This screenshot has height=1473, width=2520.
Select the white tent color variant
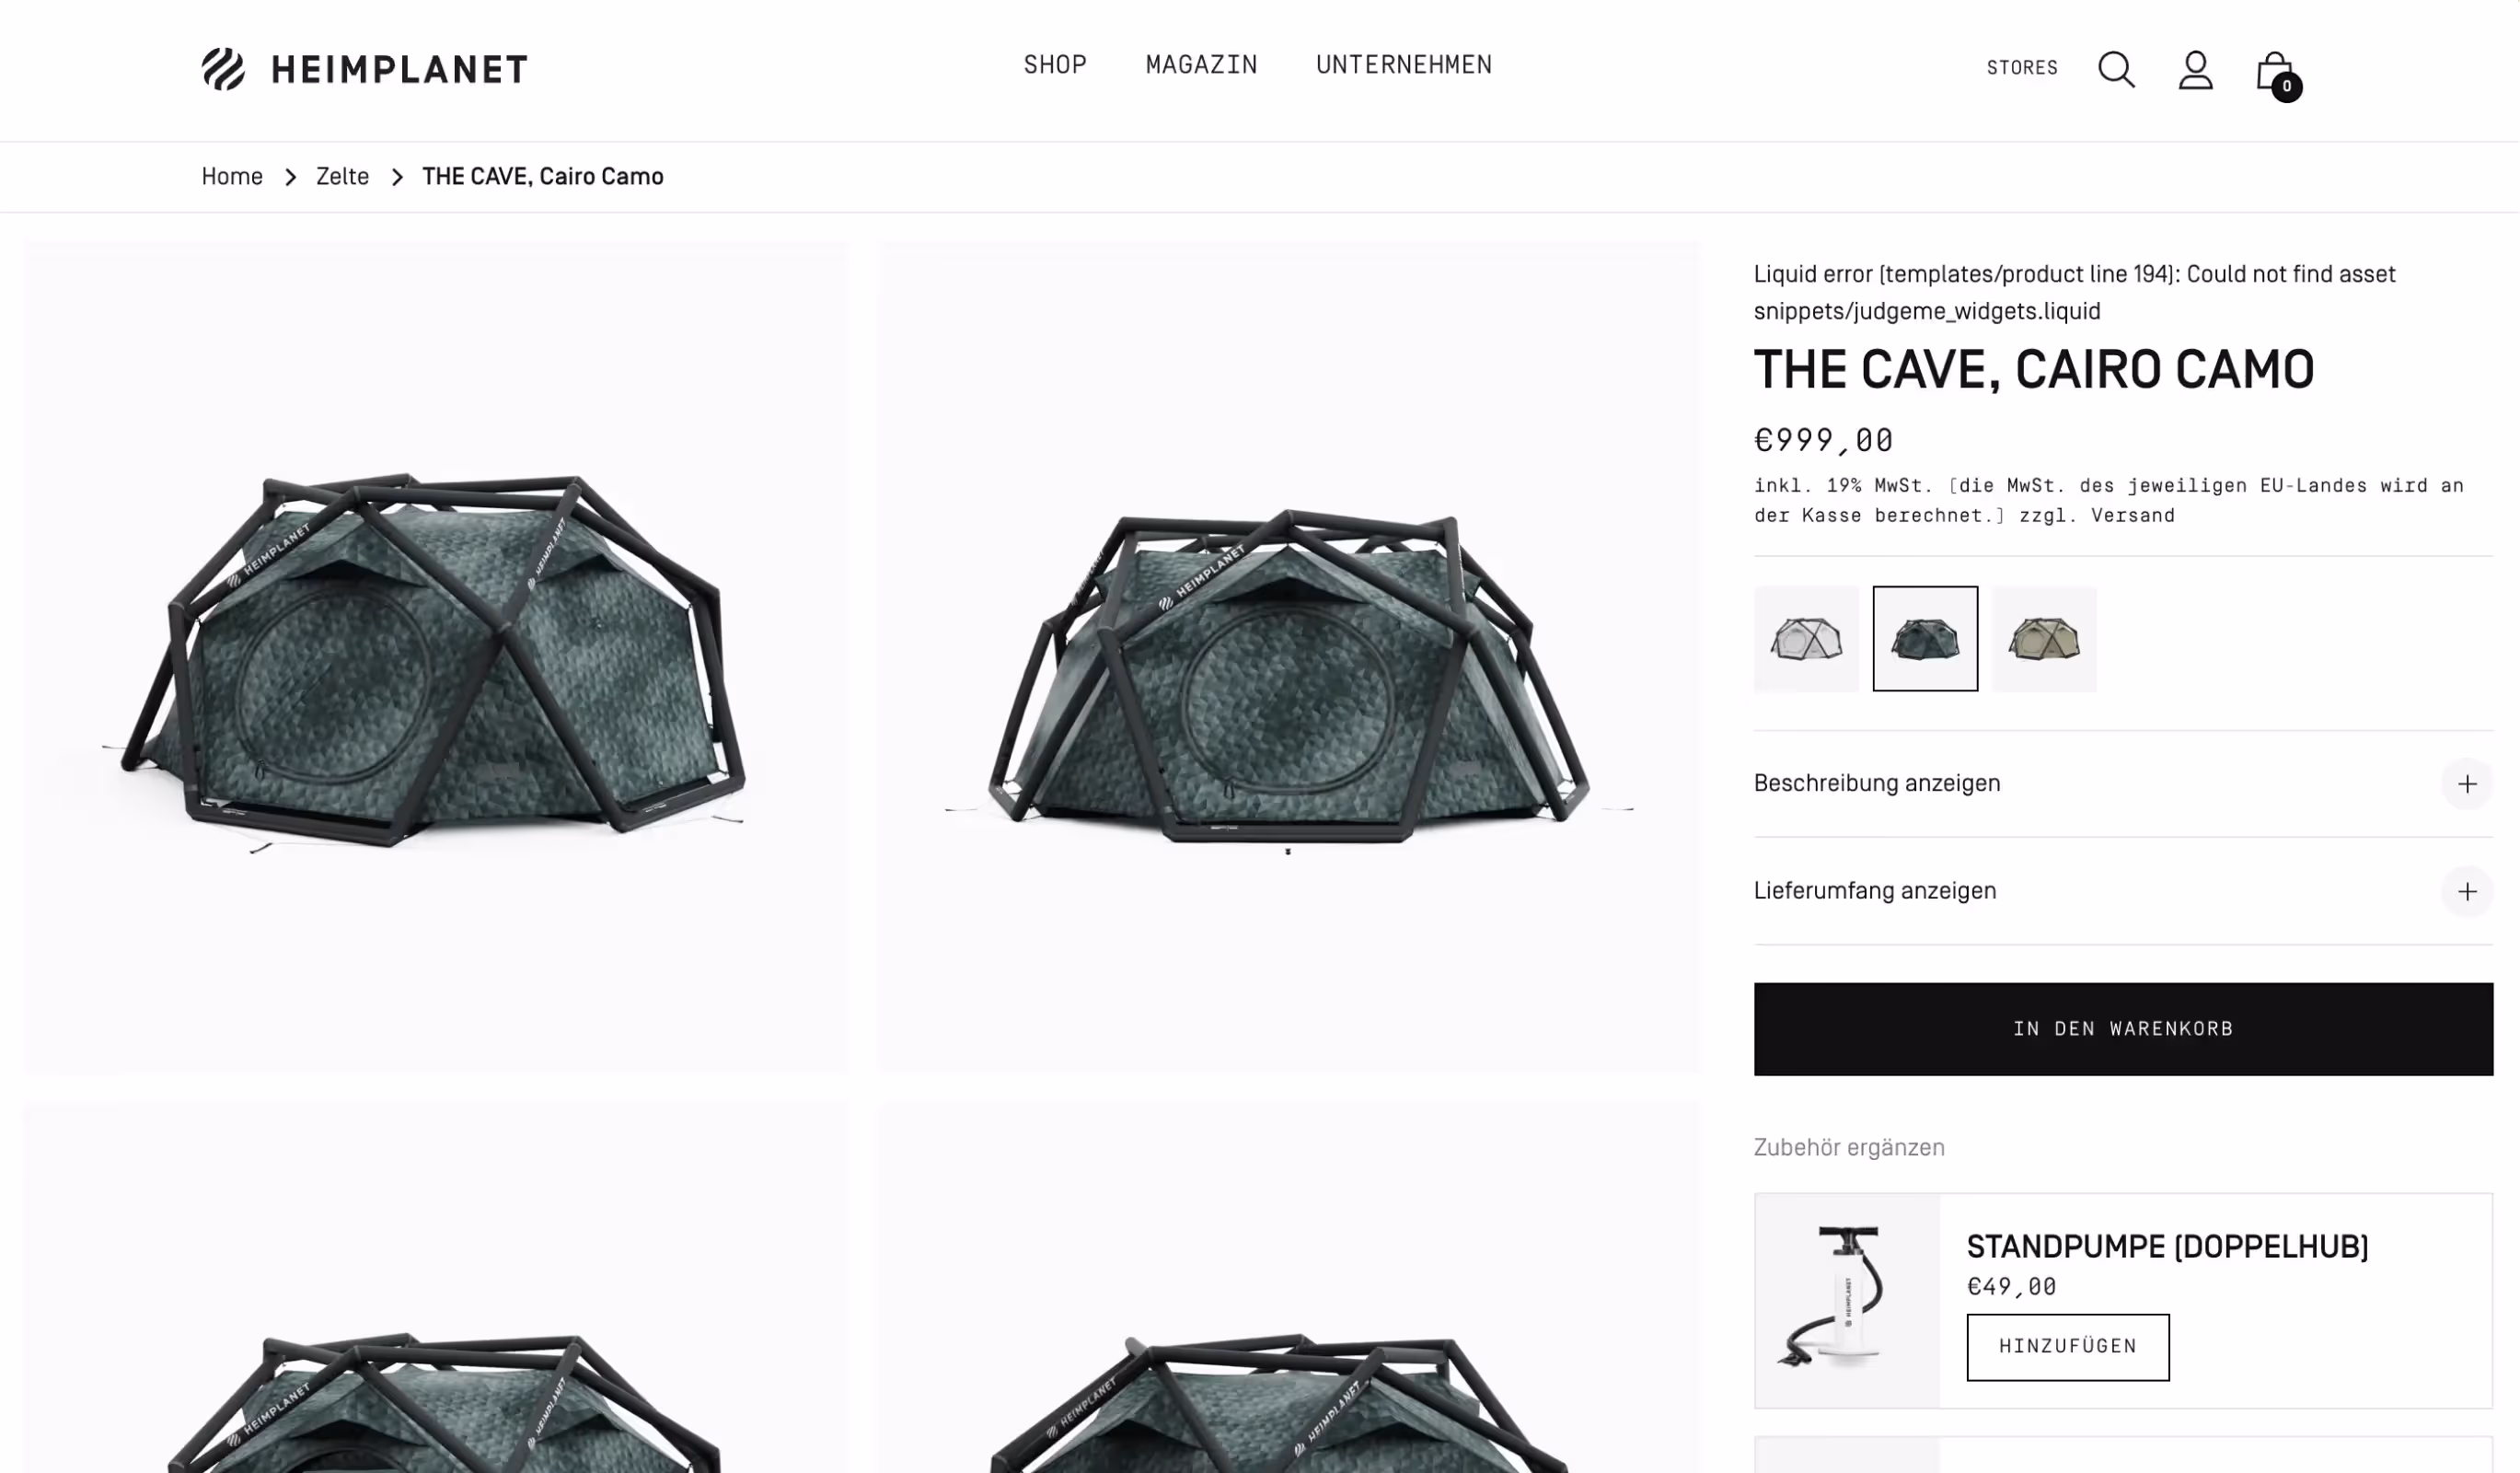point(1806,639)
